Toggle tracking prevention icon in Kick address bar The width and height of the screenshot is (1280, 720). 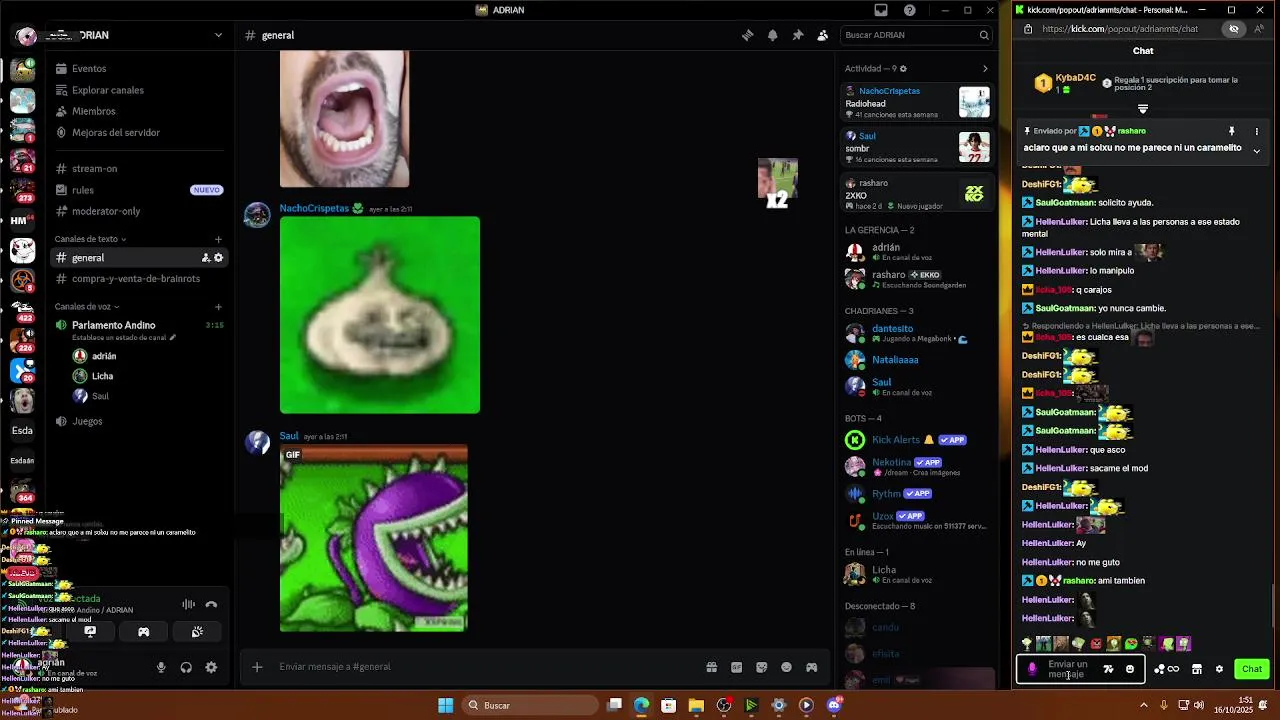pos(1234,29)
